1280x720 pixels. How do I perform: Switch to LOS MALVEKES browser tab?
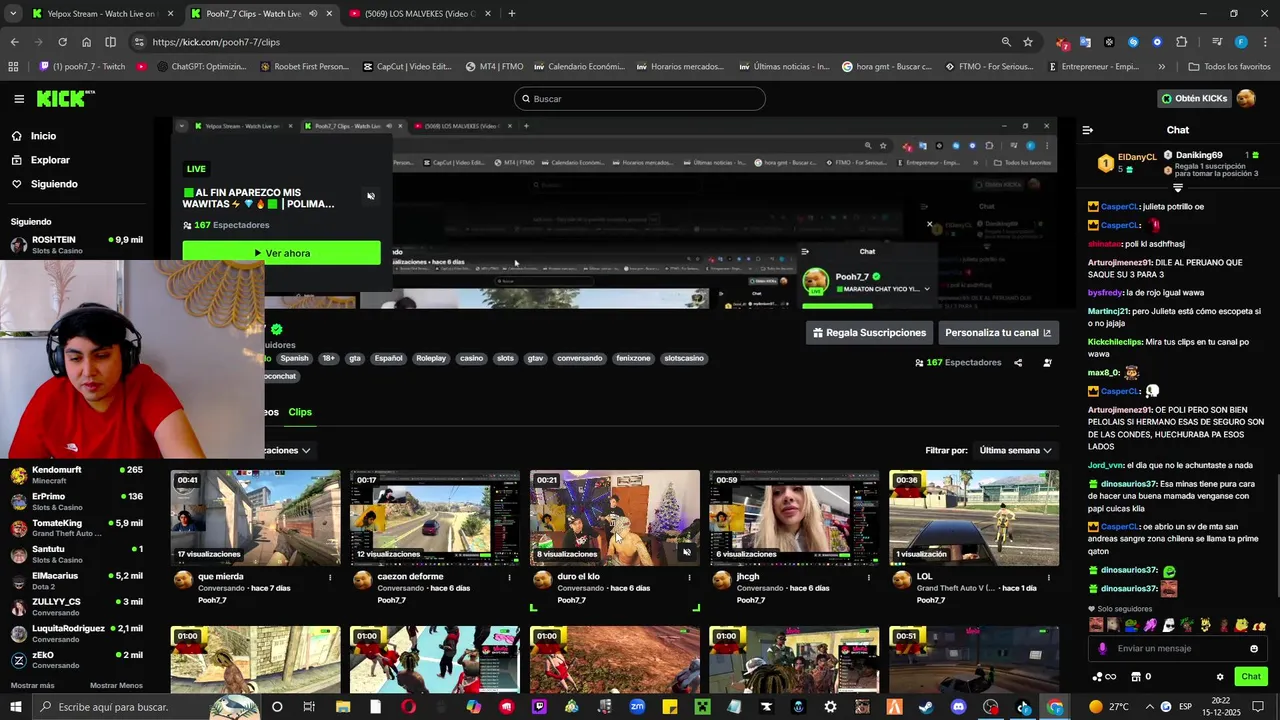pos(418,14)
